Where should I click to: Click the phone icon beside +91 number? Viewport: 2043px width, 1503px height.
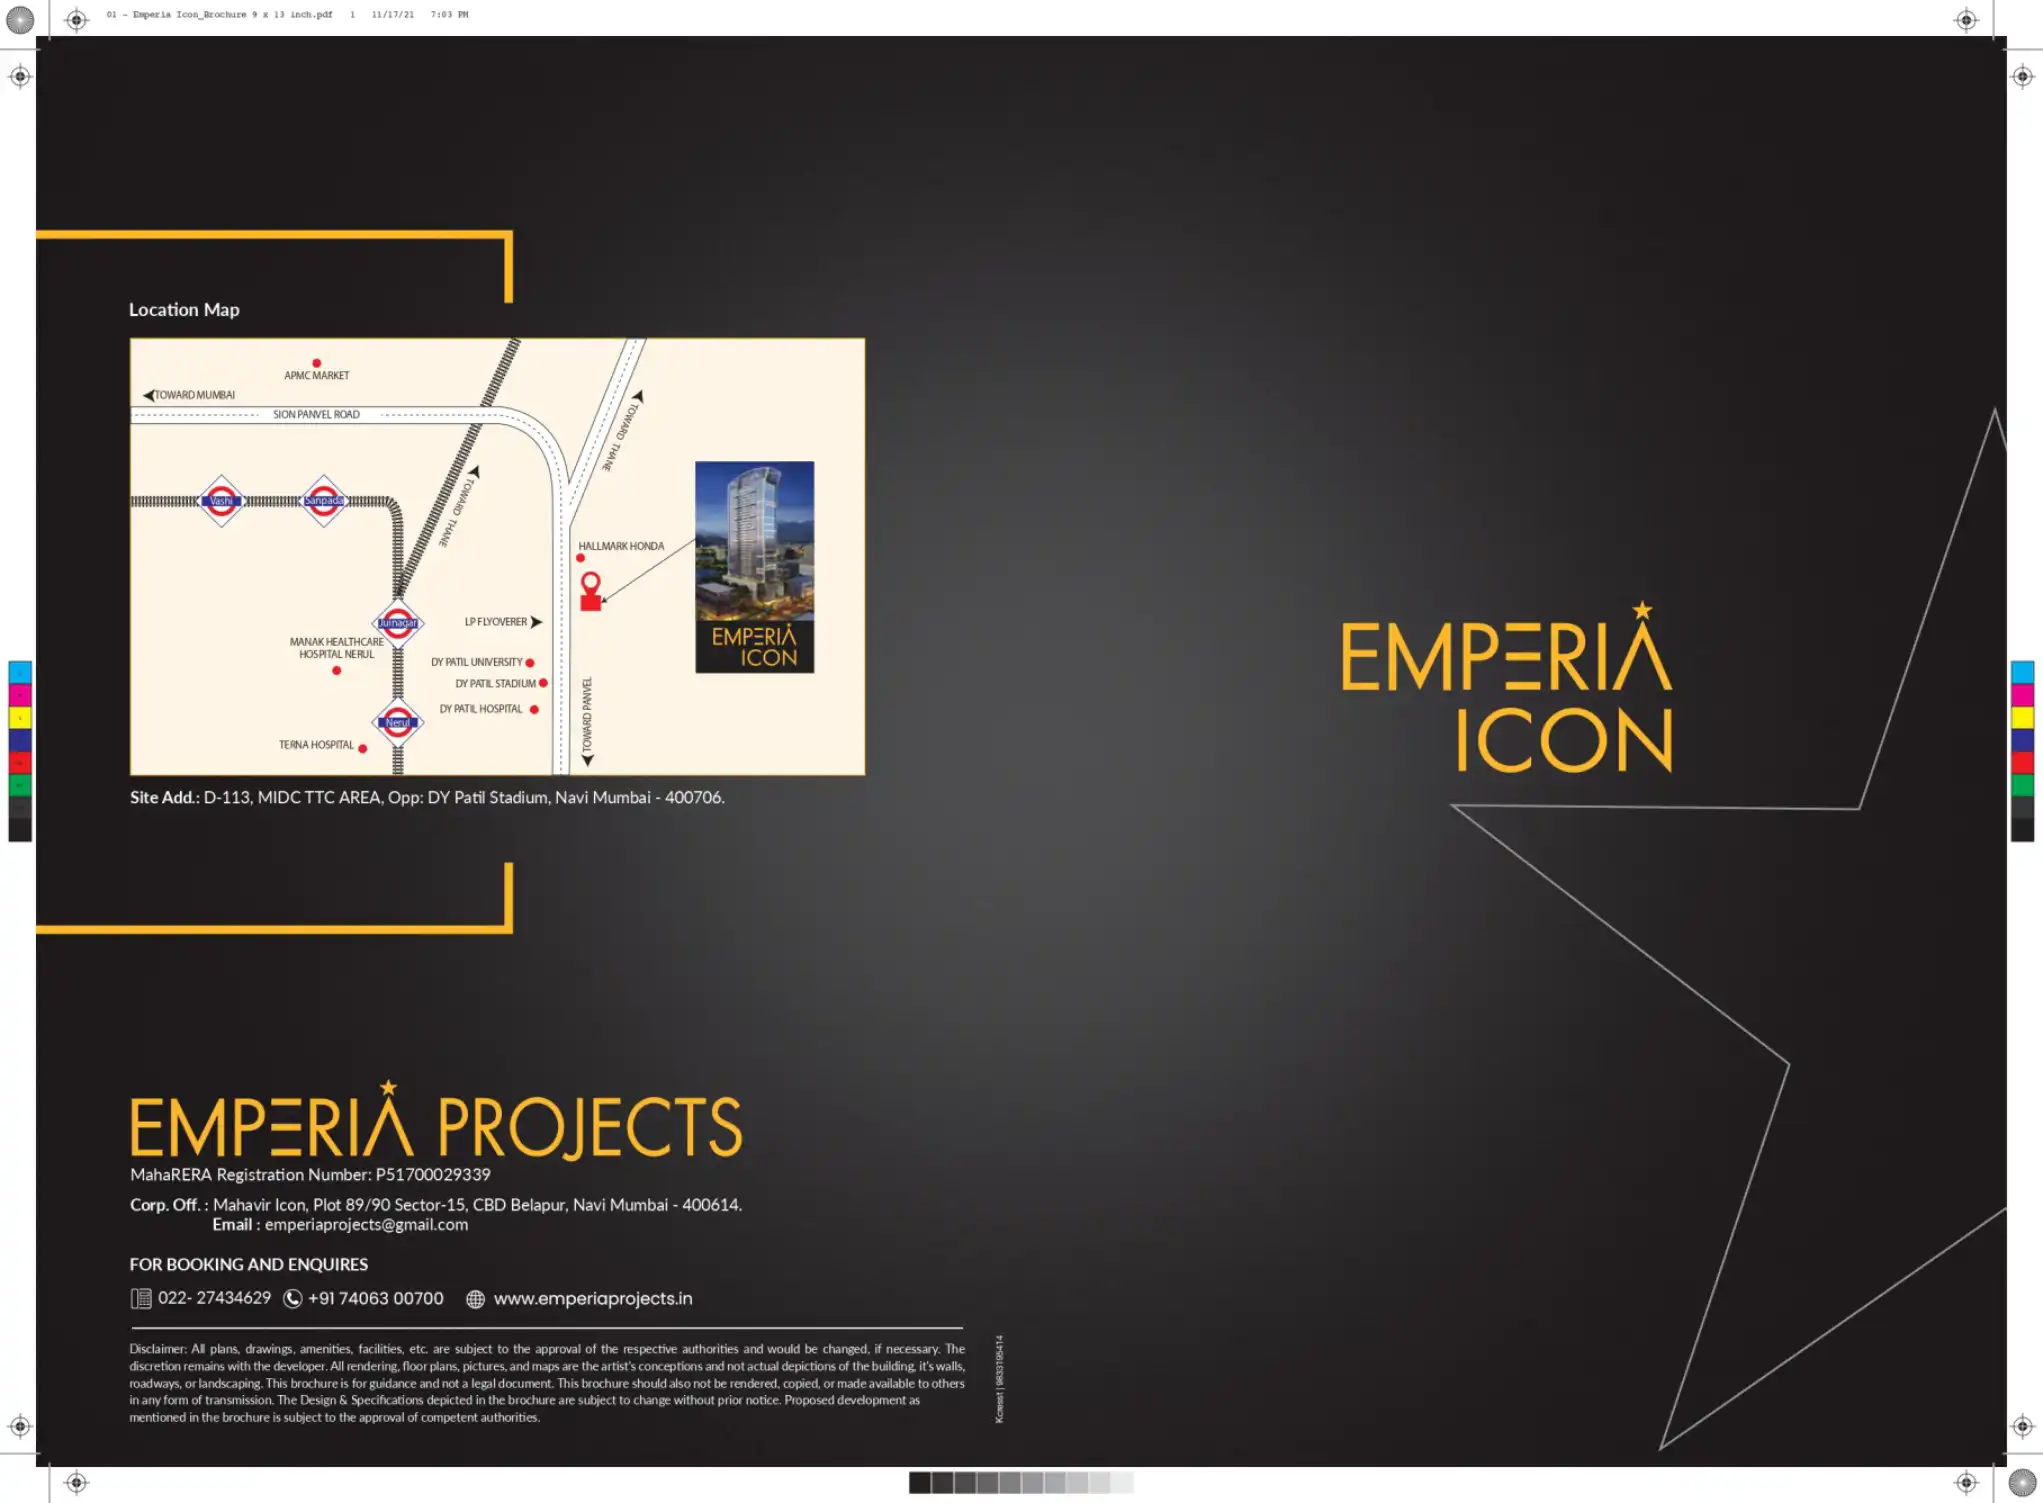tap(293, 1298)
